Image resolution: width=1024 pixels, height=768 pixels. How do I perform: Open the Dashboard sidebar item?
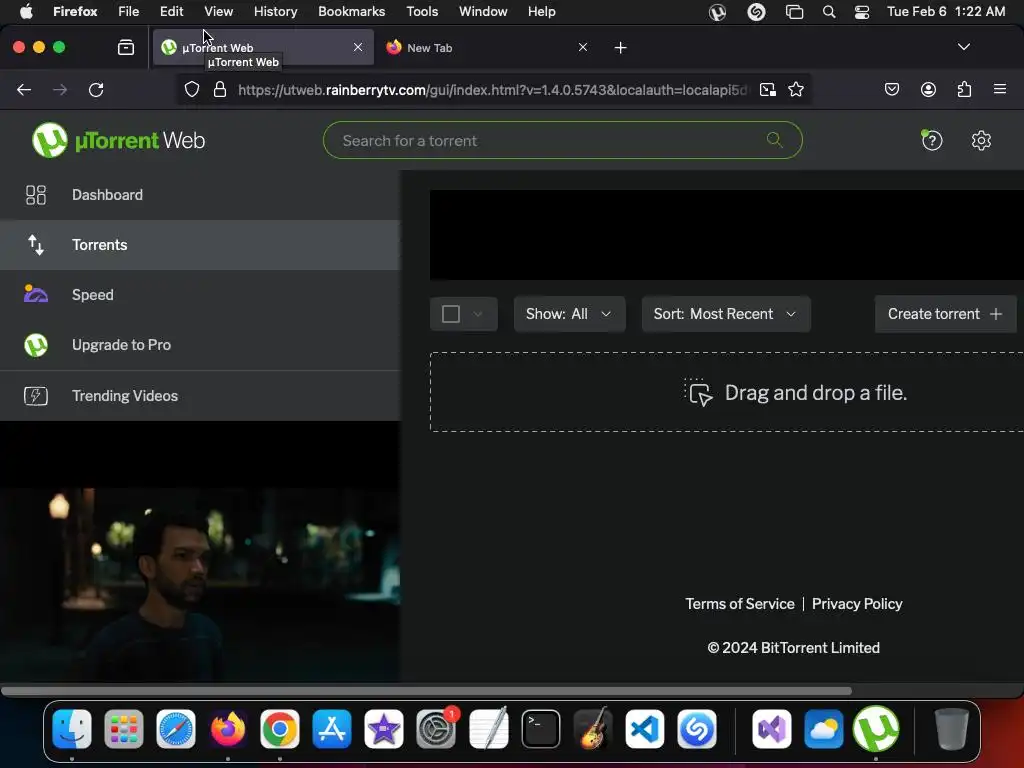tap(200, 195)
